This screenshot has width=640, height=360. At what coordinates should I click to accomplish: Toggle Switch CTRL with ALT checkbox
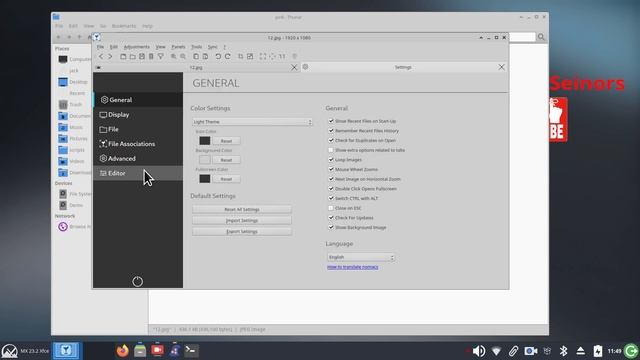point(331,198)
